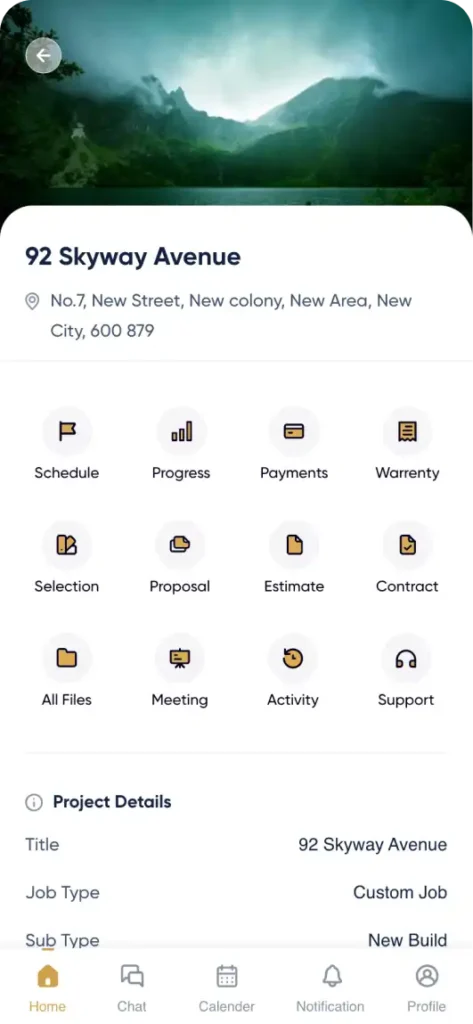This screenshot has width=473, height=1024.
Task: Open the Progress bar chart icon
Action: coord(181,431)
